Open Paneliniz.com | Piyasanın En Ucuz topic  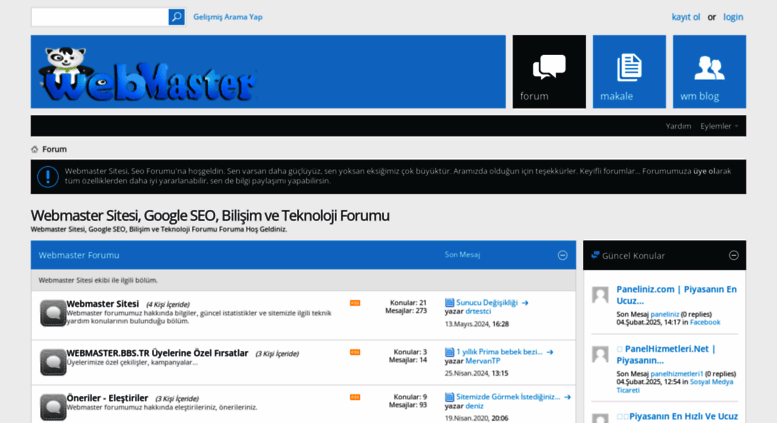(676, 295)
